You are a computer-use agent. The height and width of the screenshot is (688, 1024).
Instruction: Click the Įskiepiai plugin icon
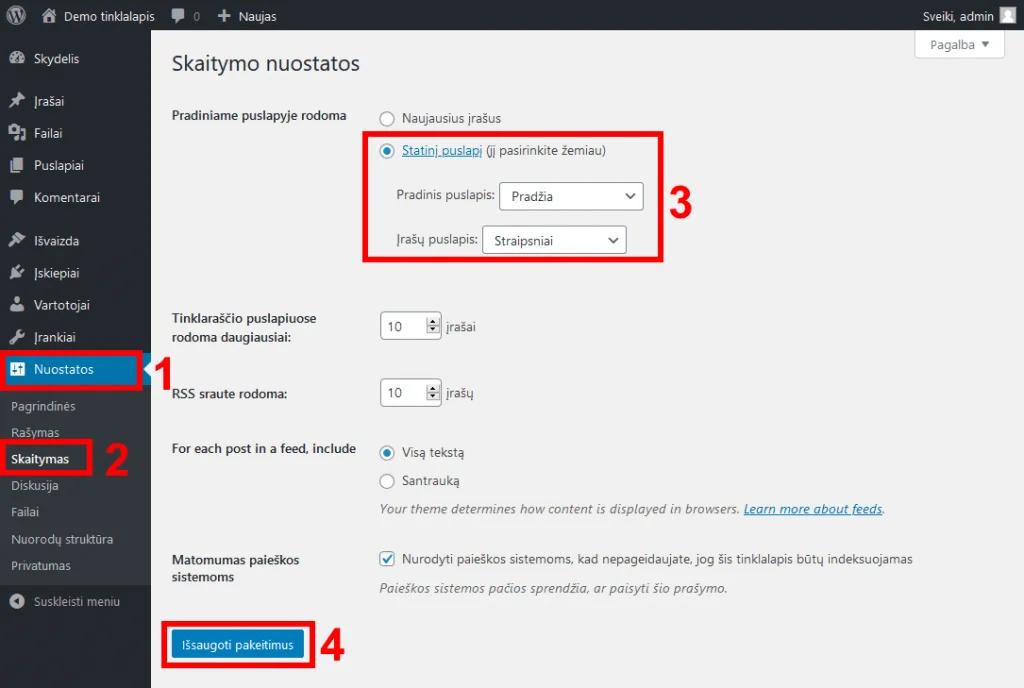click(x=17, y=272)
